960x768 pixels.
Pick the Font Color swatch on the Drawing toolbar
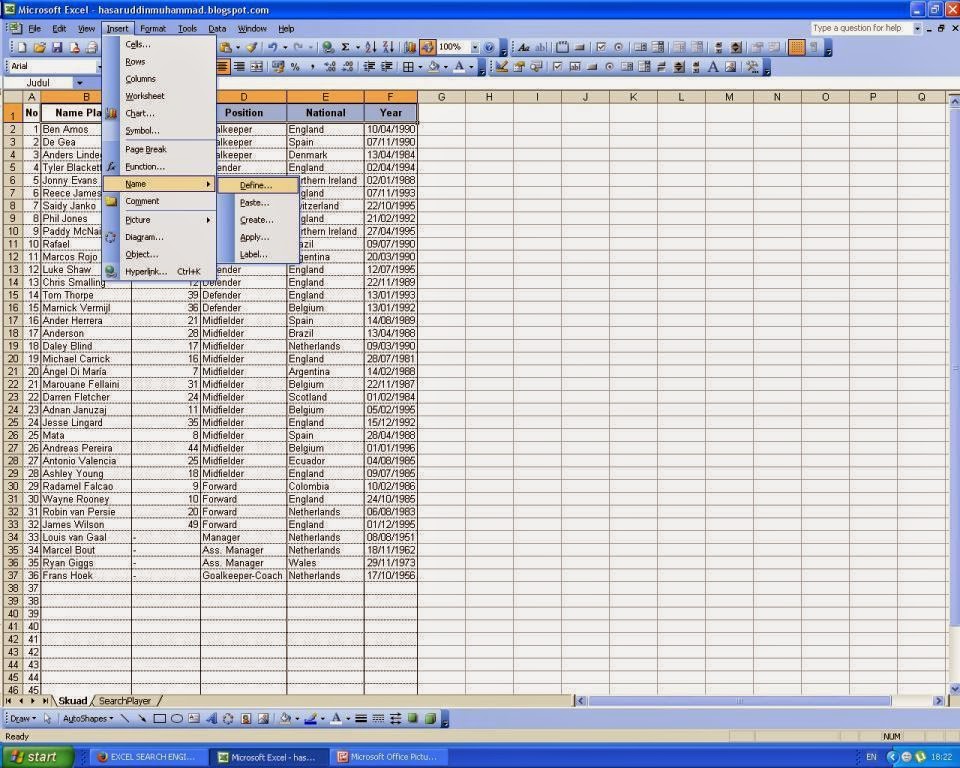[x=335, y=718]
